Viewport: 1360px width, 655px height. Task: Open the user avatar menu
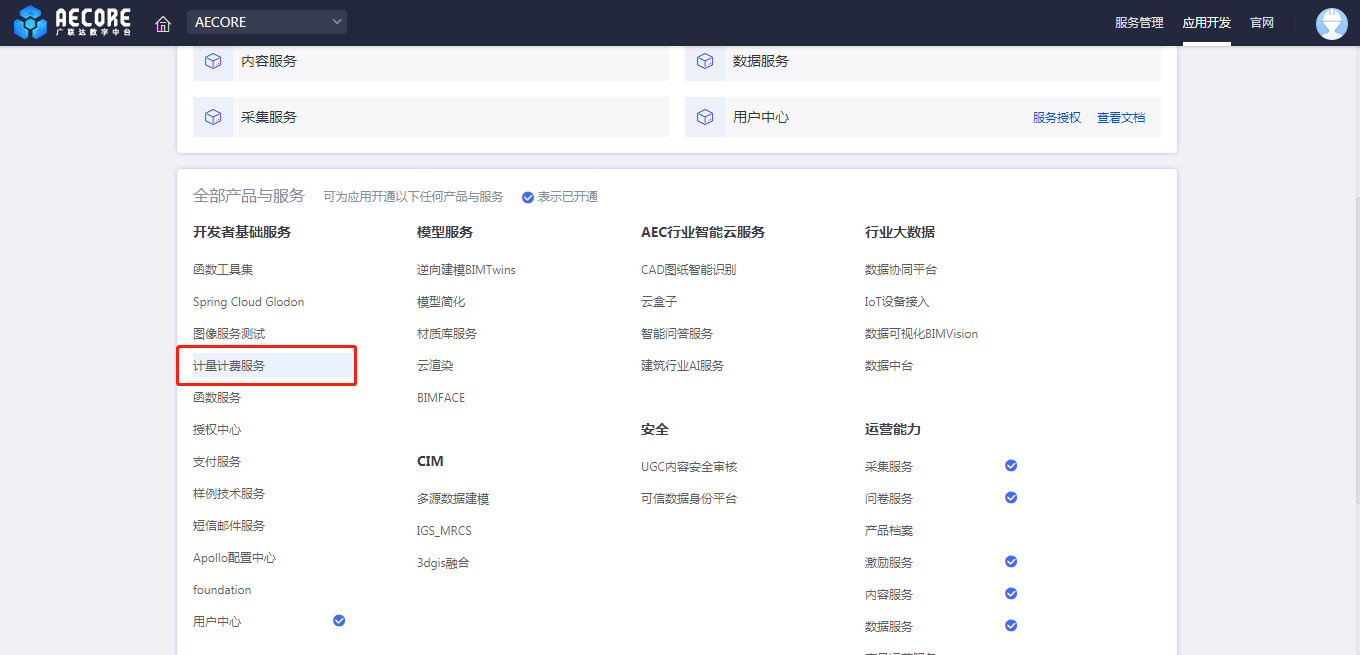tap(1331, 23)
